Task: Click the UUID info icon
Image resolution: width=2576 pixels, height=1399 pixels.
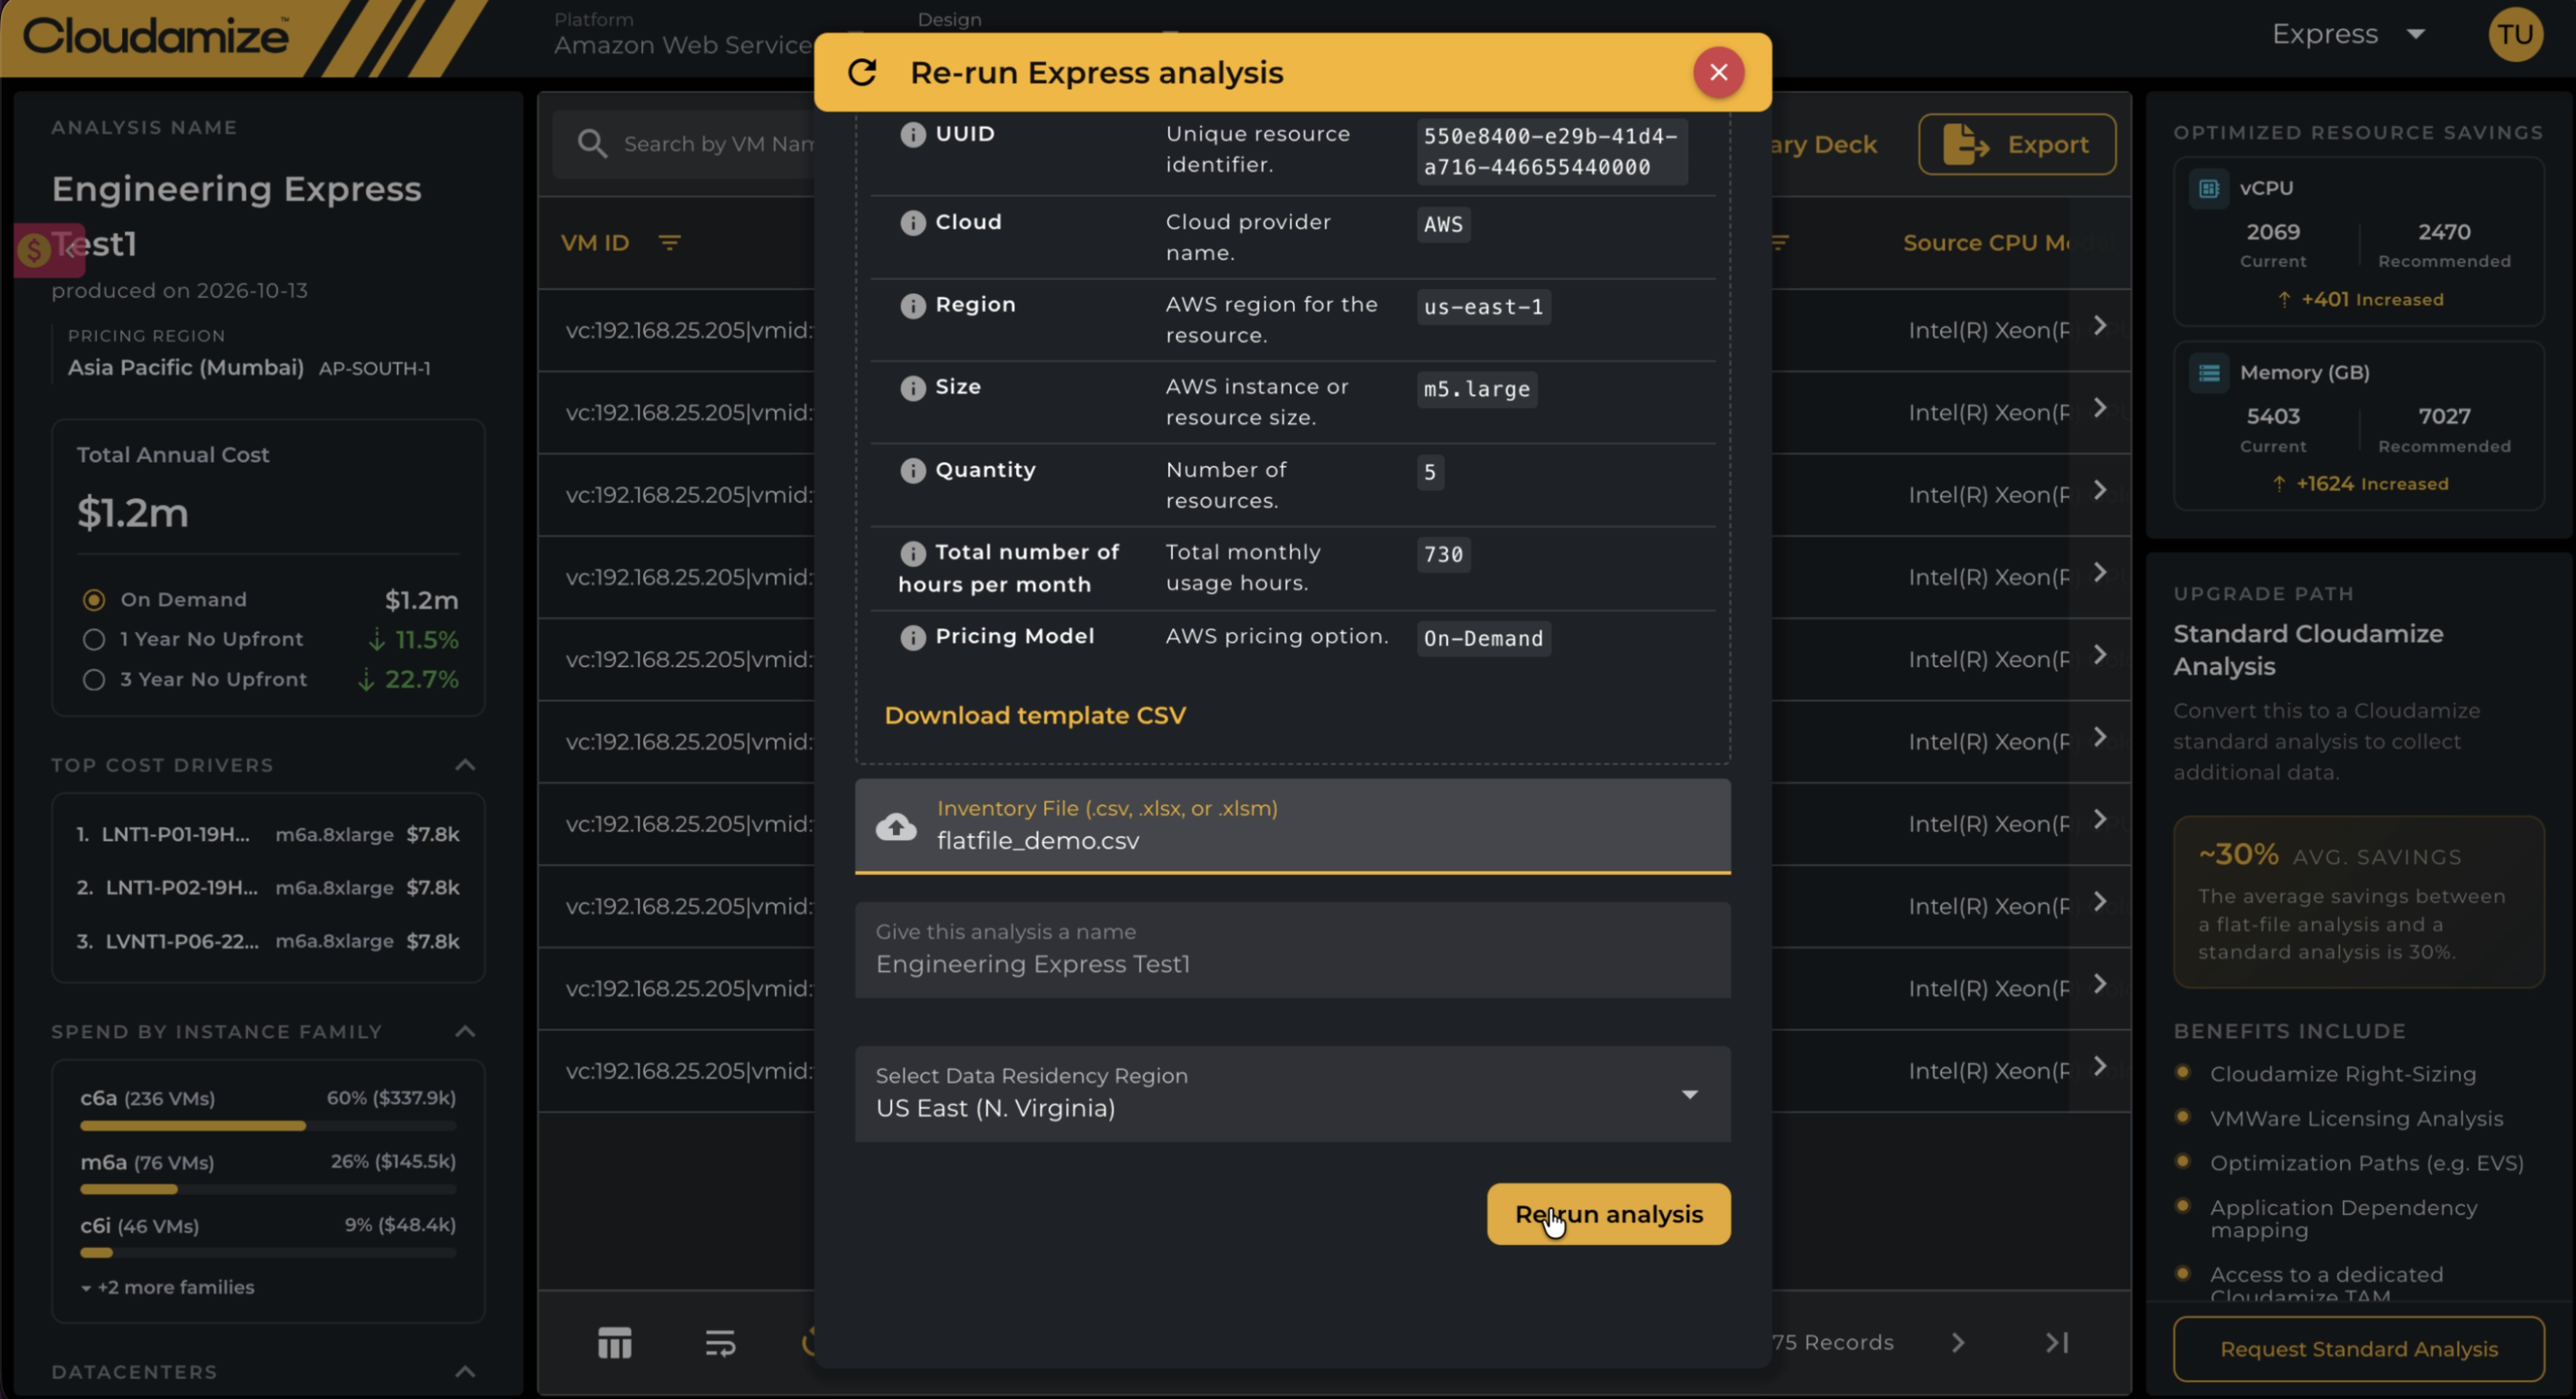Action: 912,134
